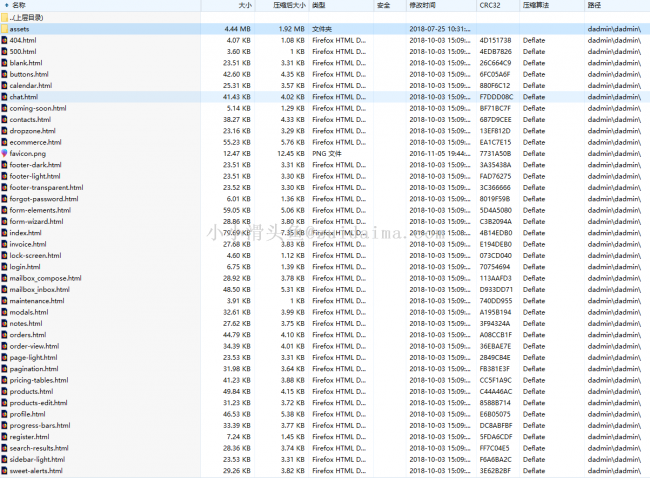The width and height of the screenshot is (650, 478).
Task: Go up via the parent directory entry
Action: (28, 18)
